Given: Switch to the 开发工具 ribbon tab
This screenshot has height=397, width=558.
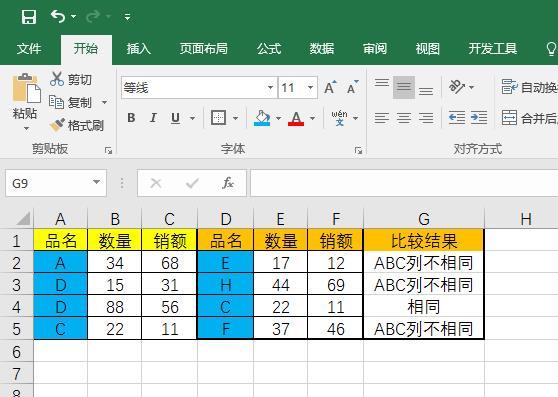Looking at the screenshot, I should [493, 49].
